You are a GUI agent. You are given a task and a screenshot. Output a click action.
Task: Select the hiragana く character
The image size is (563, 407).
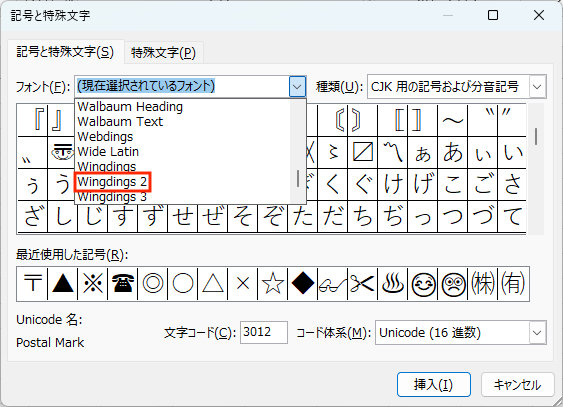pos(332,184)
